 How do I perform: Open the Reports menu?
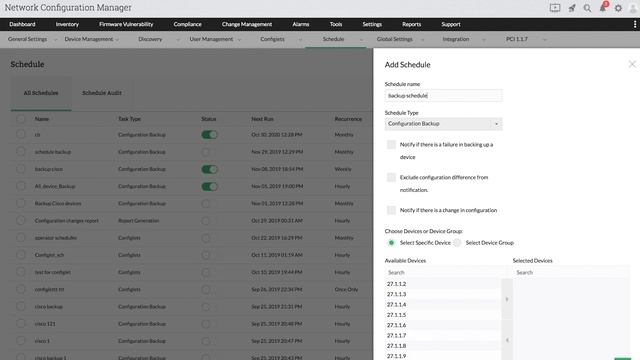411,24
